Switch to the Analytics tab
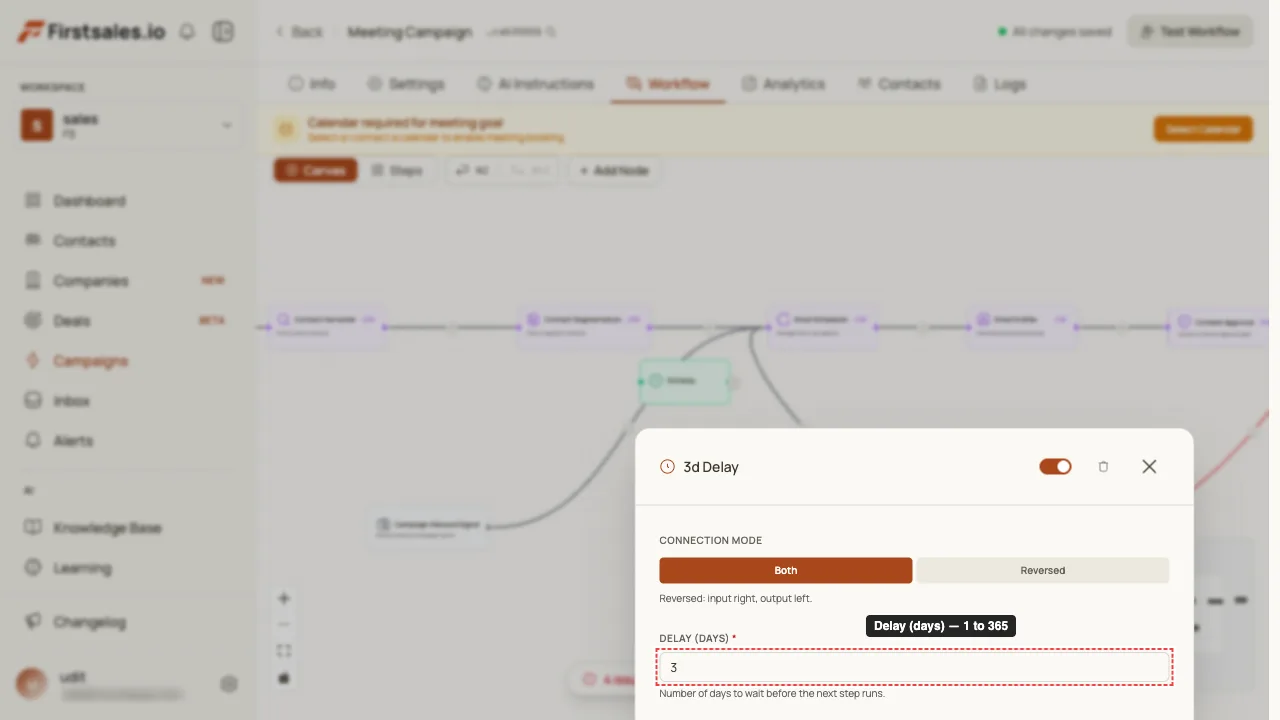This screenshot has width=1280, height=720. (x=783, y=84)
